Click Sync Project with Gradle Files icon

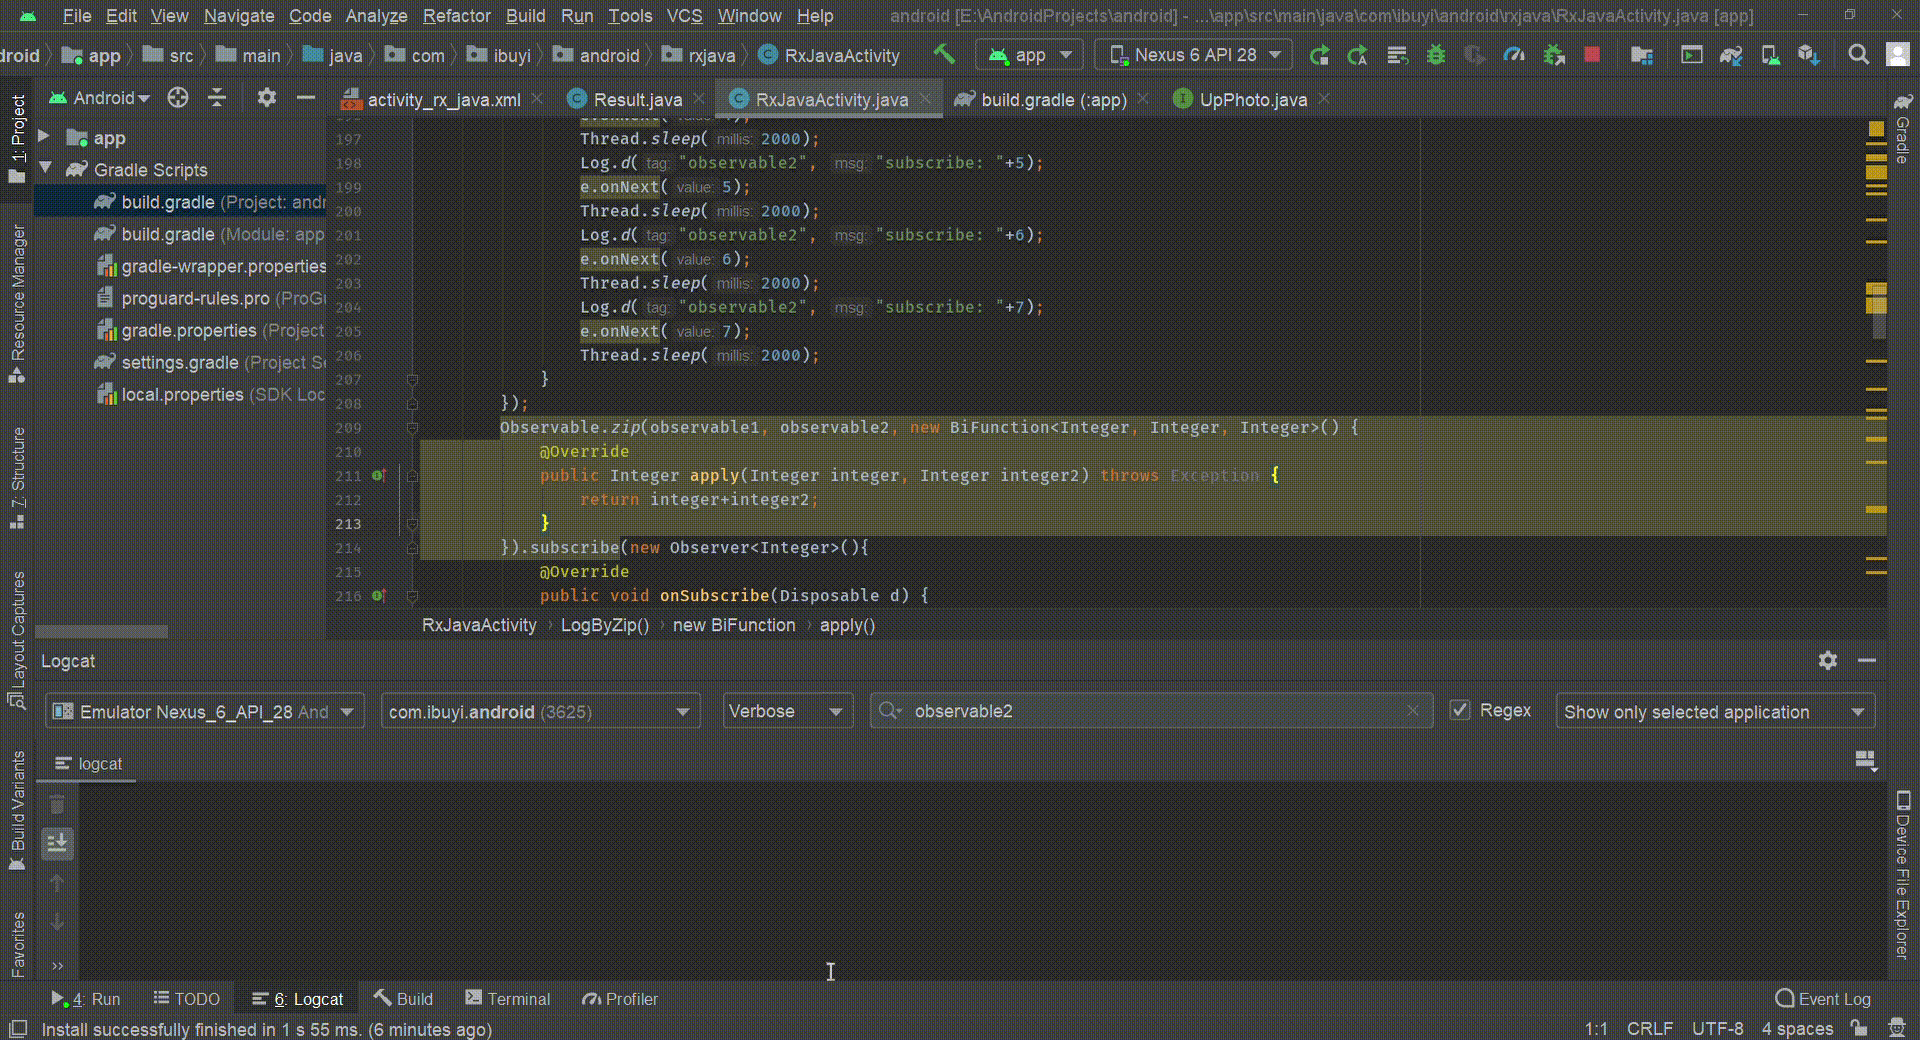click(x=1731, y=55)
